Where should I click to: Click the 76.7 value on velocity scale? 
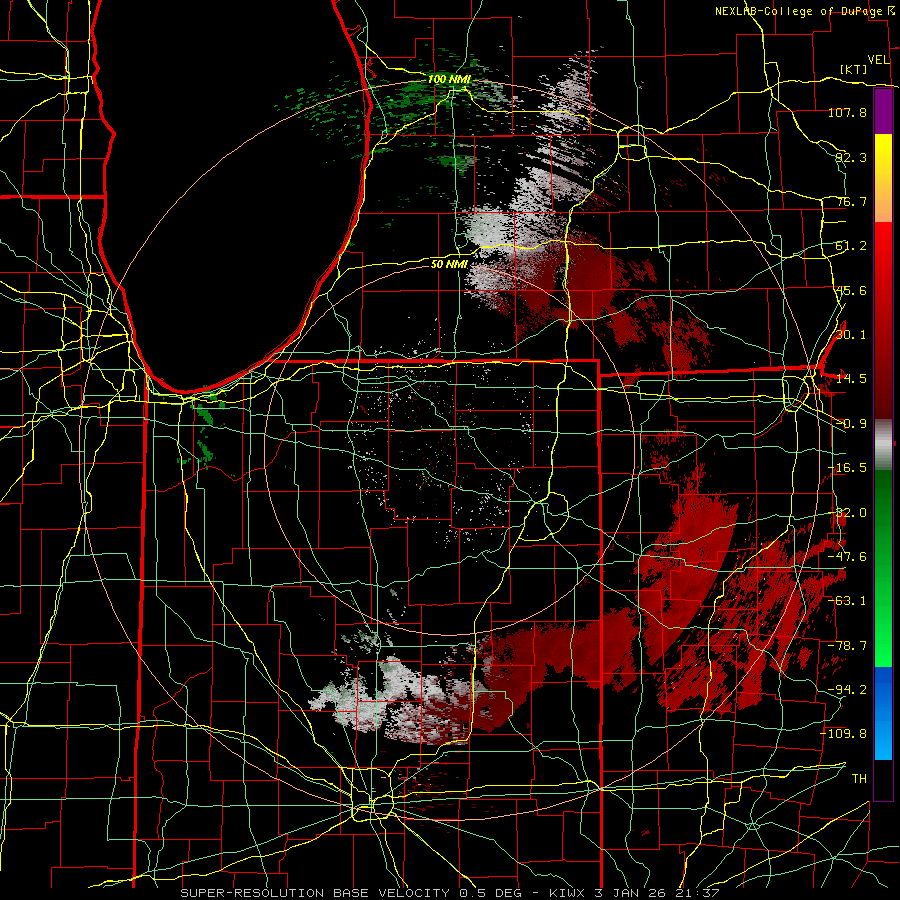(x=851, y=201)
